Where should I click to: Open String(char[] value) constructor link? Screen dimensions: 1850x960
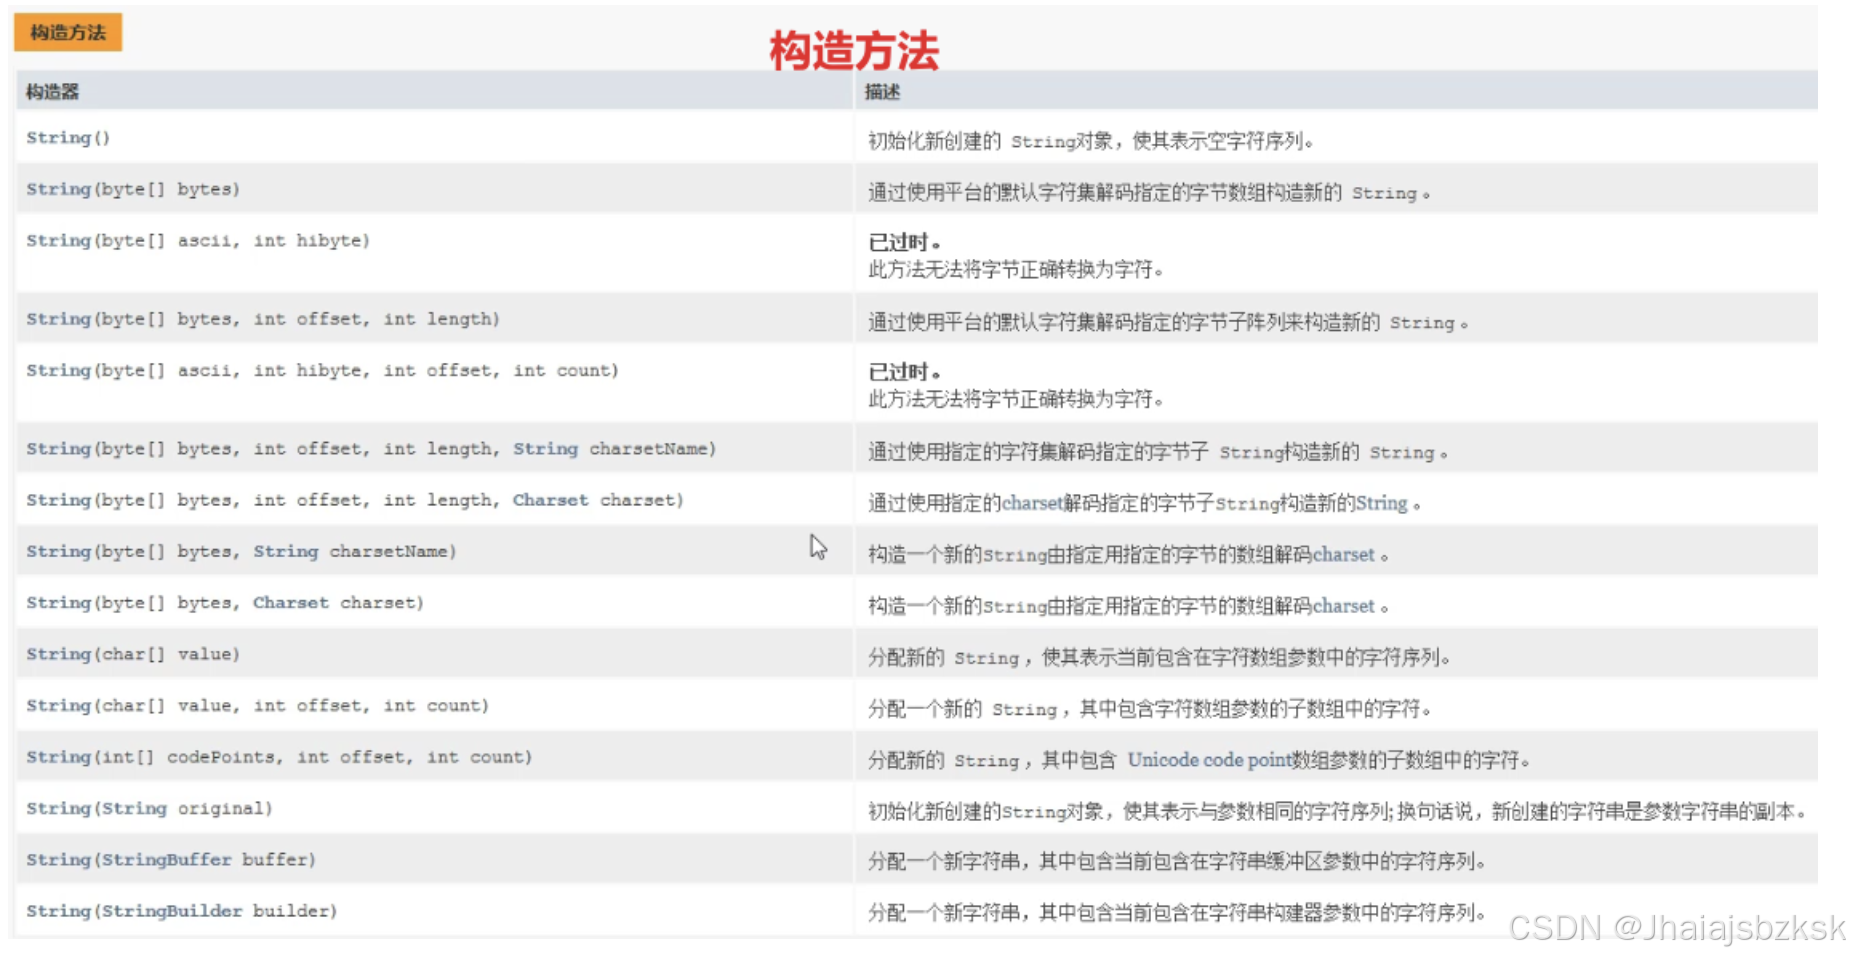coord(133,654)
